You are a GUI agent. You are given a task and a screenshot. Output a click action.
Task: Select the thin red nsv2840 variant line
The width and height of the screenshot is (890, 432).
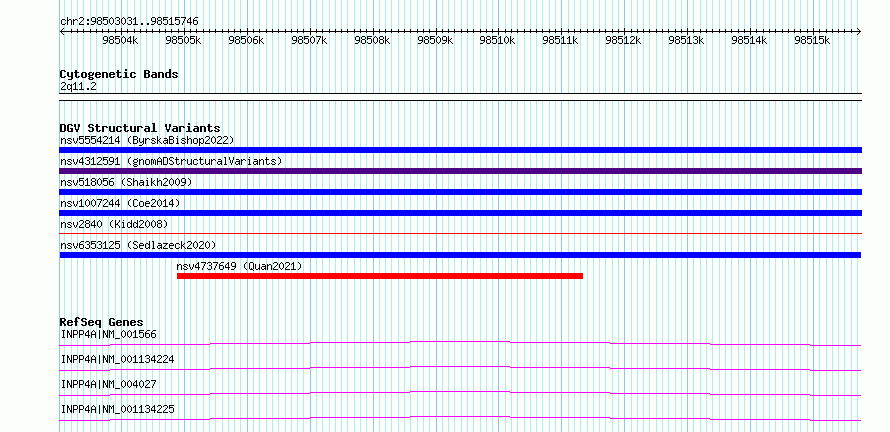[460, 233]
